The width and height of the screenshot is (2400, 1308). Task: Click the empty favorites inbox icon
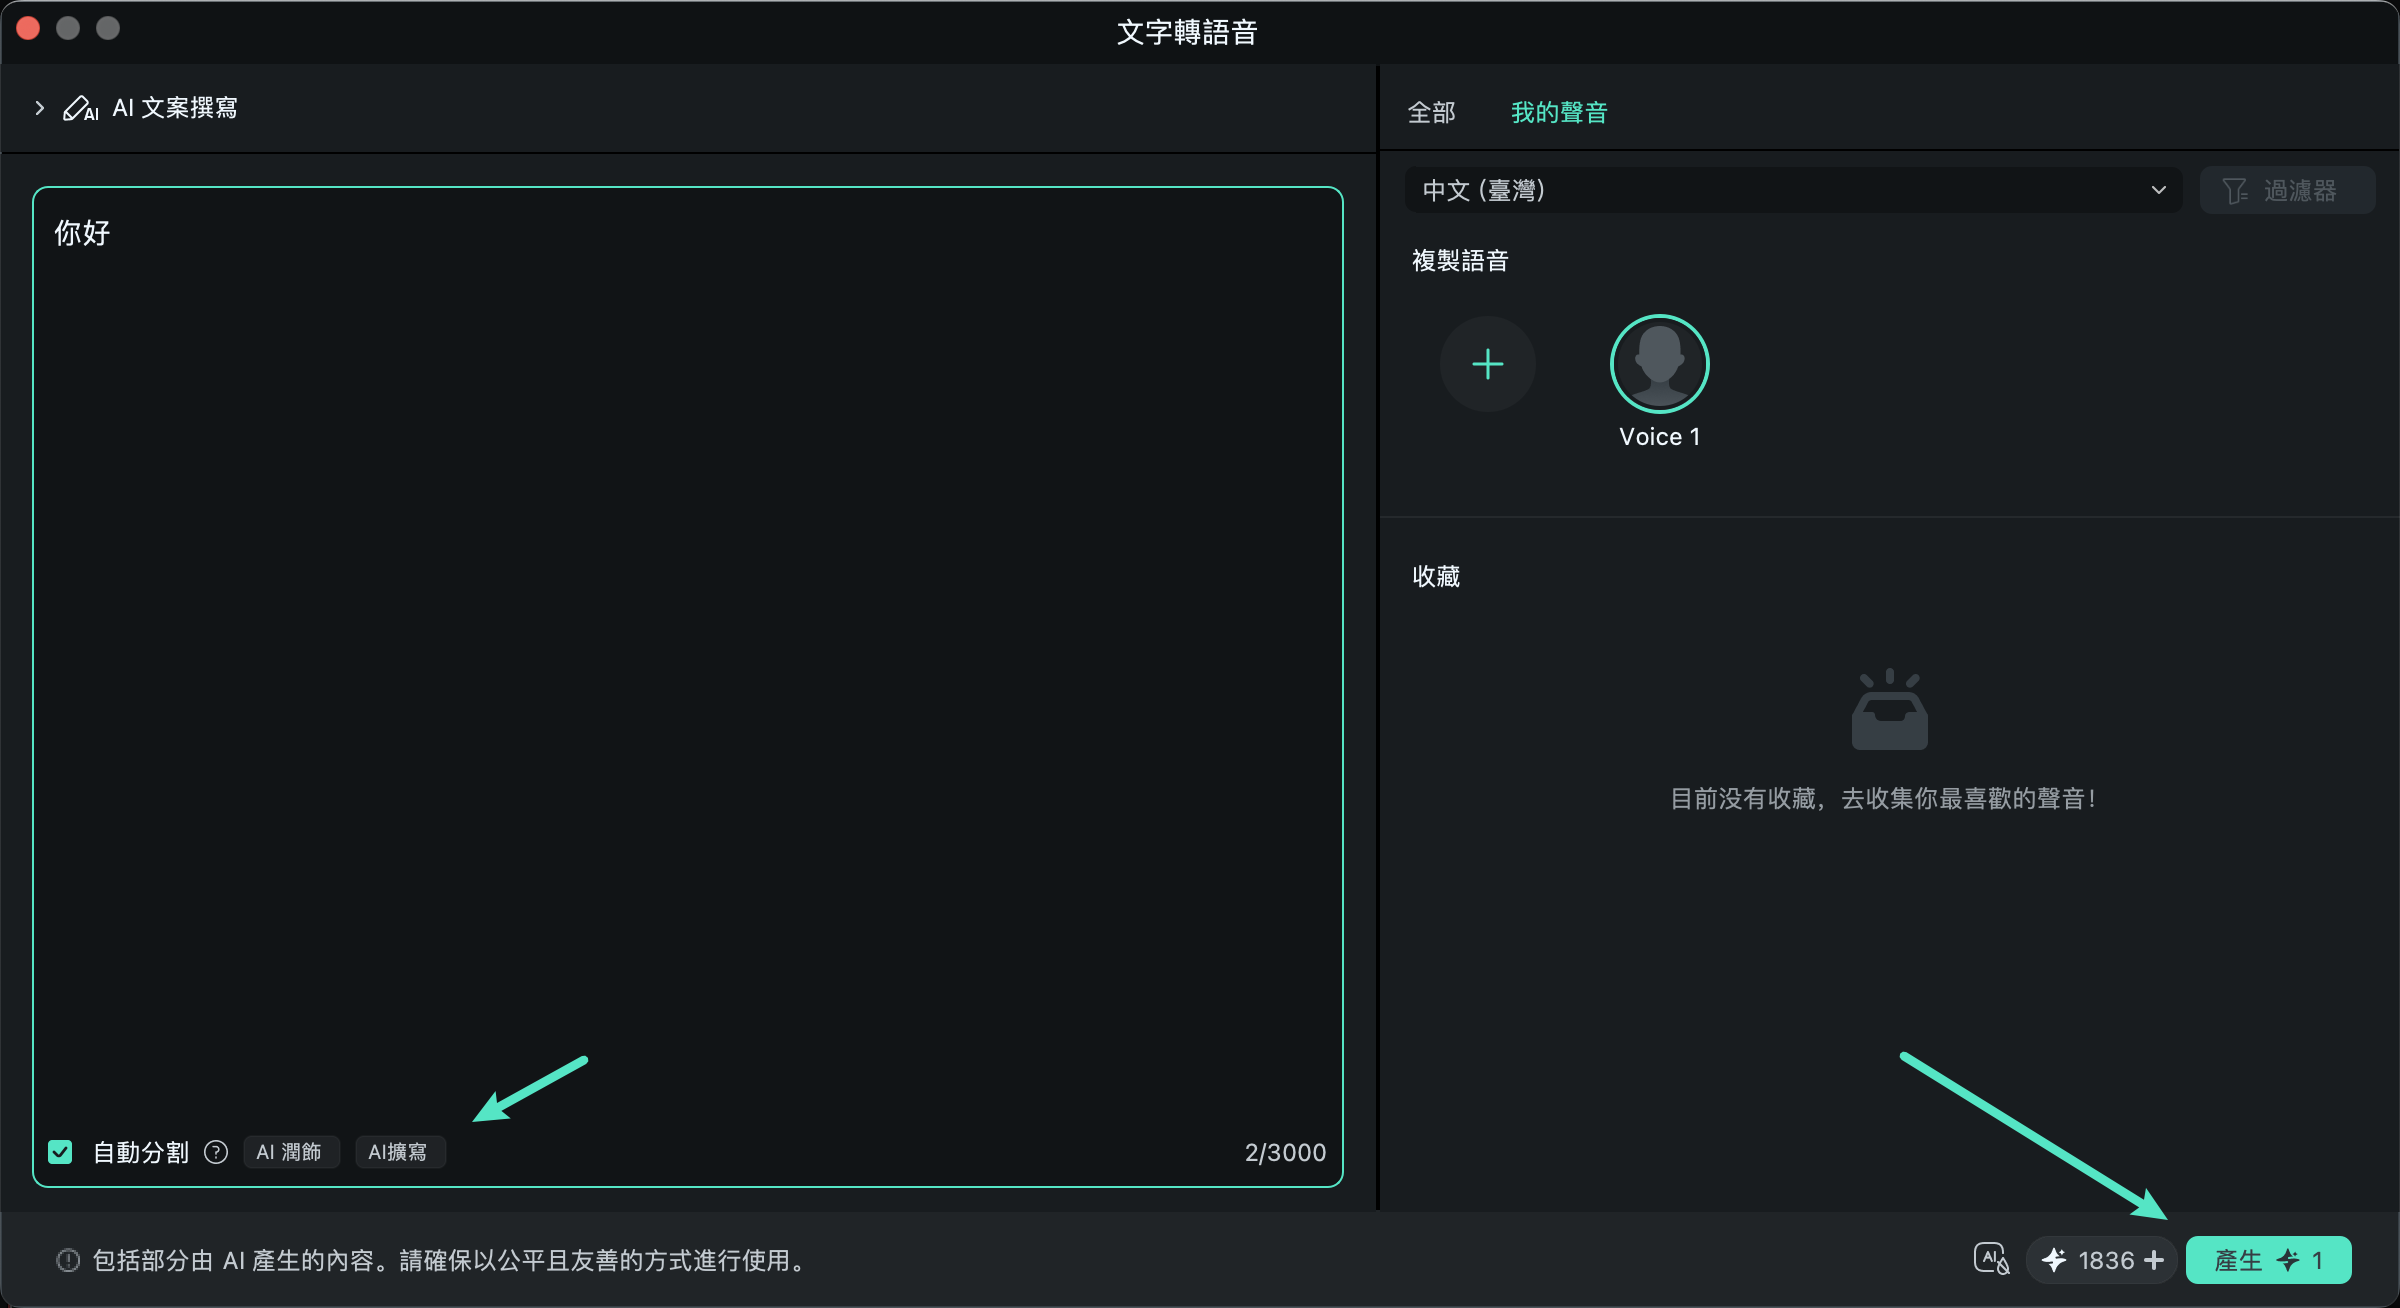point(1889,709)
